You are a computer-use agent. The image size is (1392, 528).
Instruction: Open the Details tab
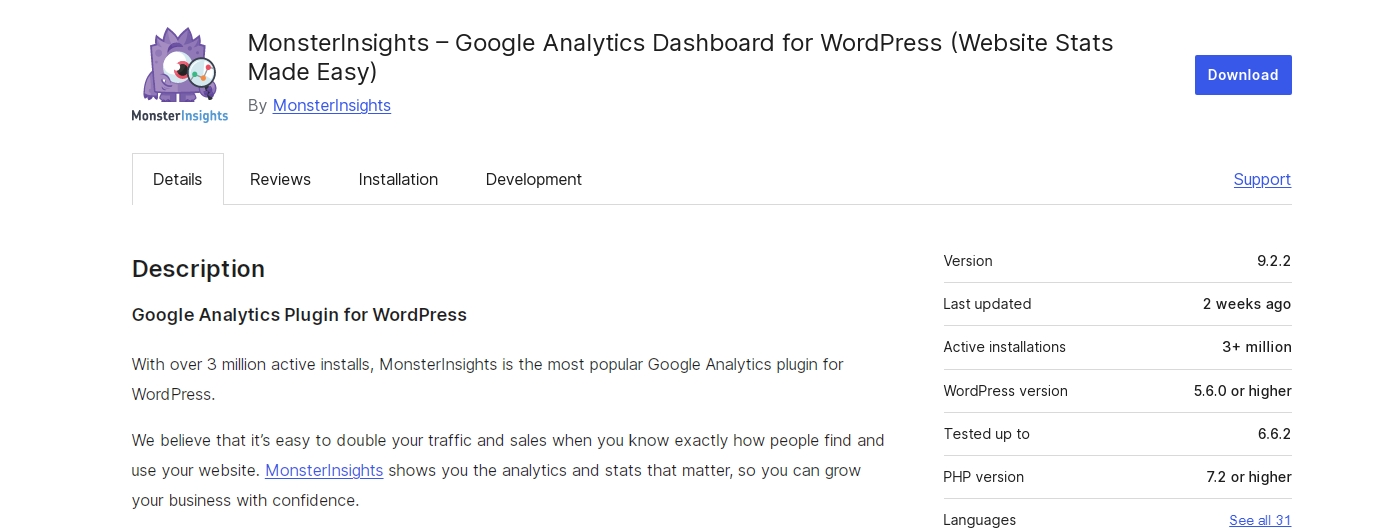pos(178,179)
